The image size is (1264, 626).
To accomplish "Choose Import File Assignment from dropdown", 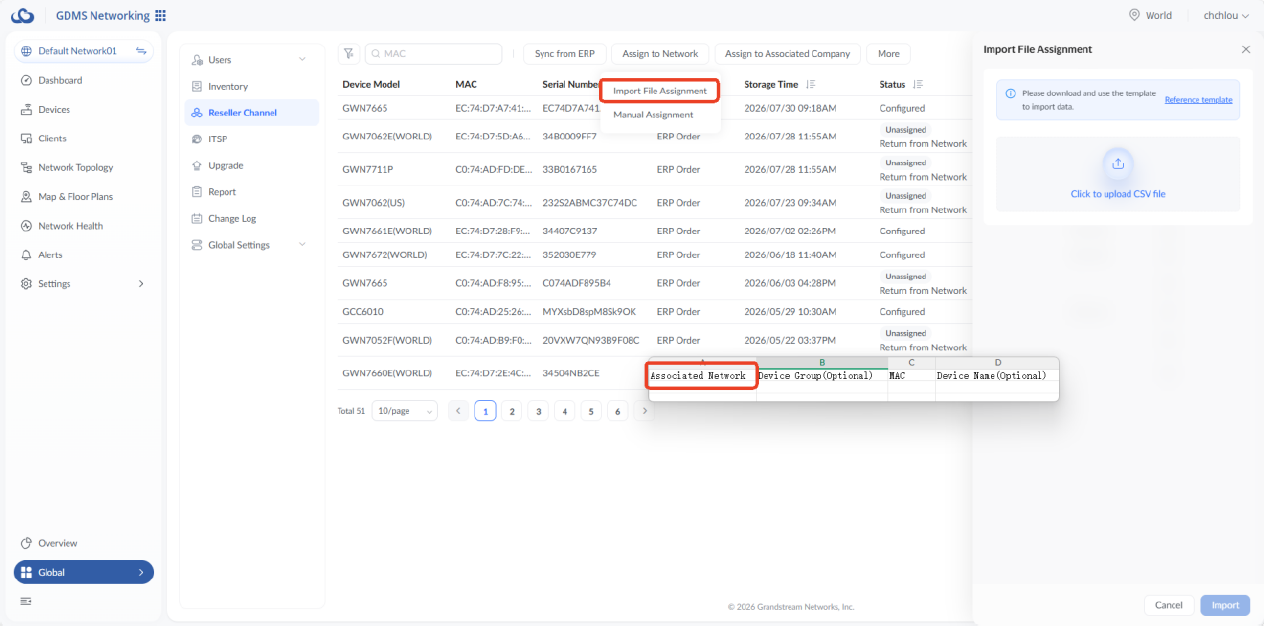I will tap(660, 91).
